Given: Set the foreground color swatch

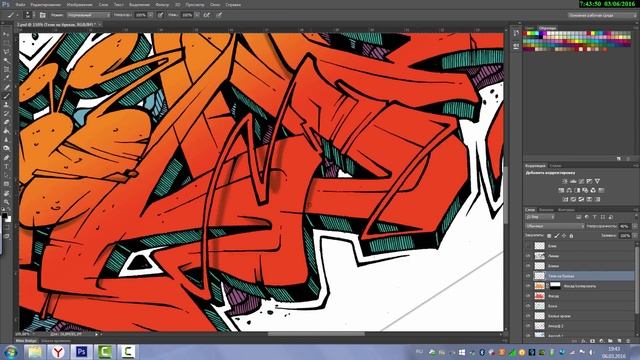Looking at the screenshot, I should 4,216.
